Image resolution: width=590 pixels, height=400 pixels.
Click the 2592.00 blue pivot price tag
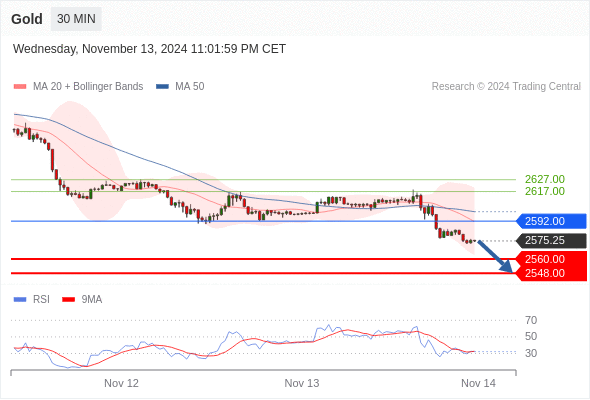[x=551, y=221]
